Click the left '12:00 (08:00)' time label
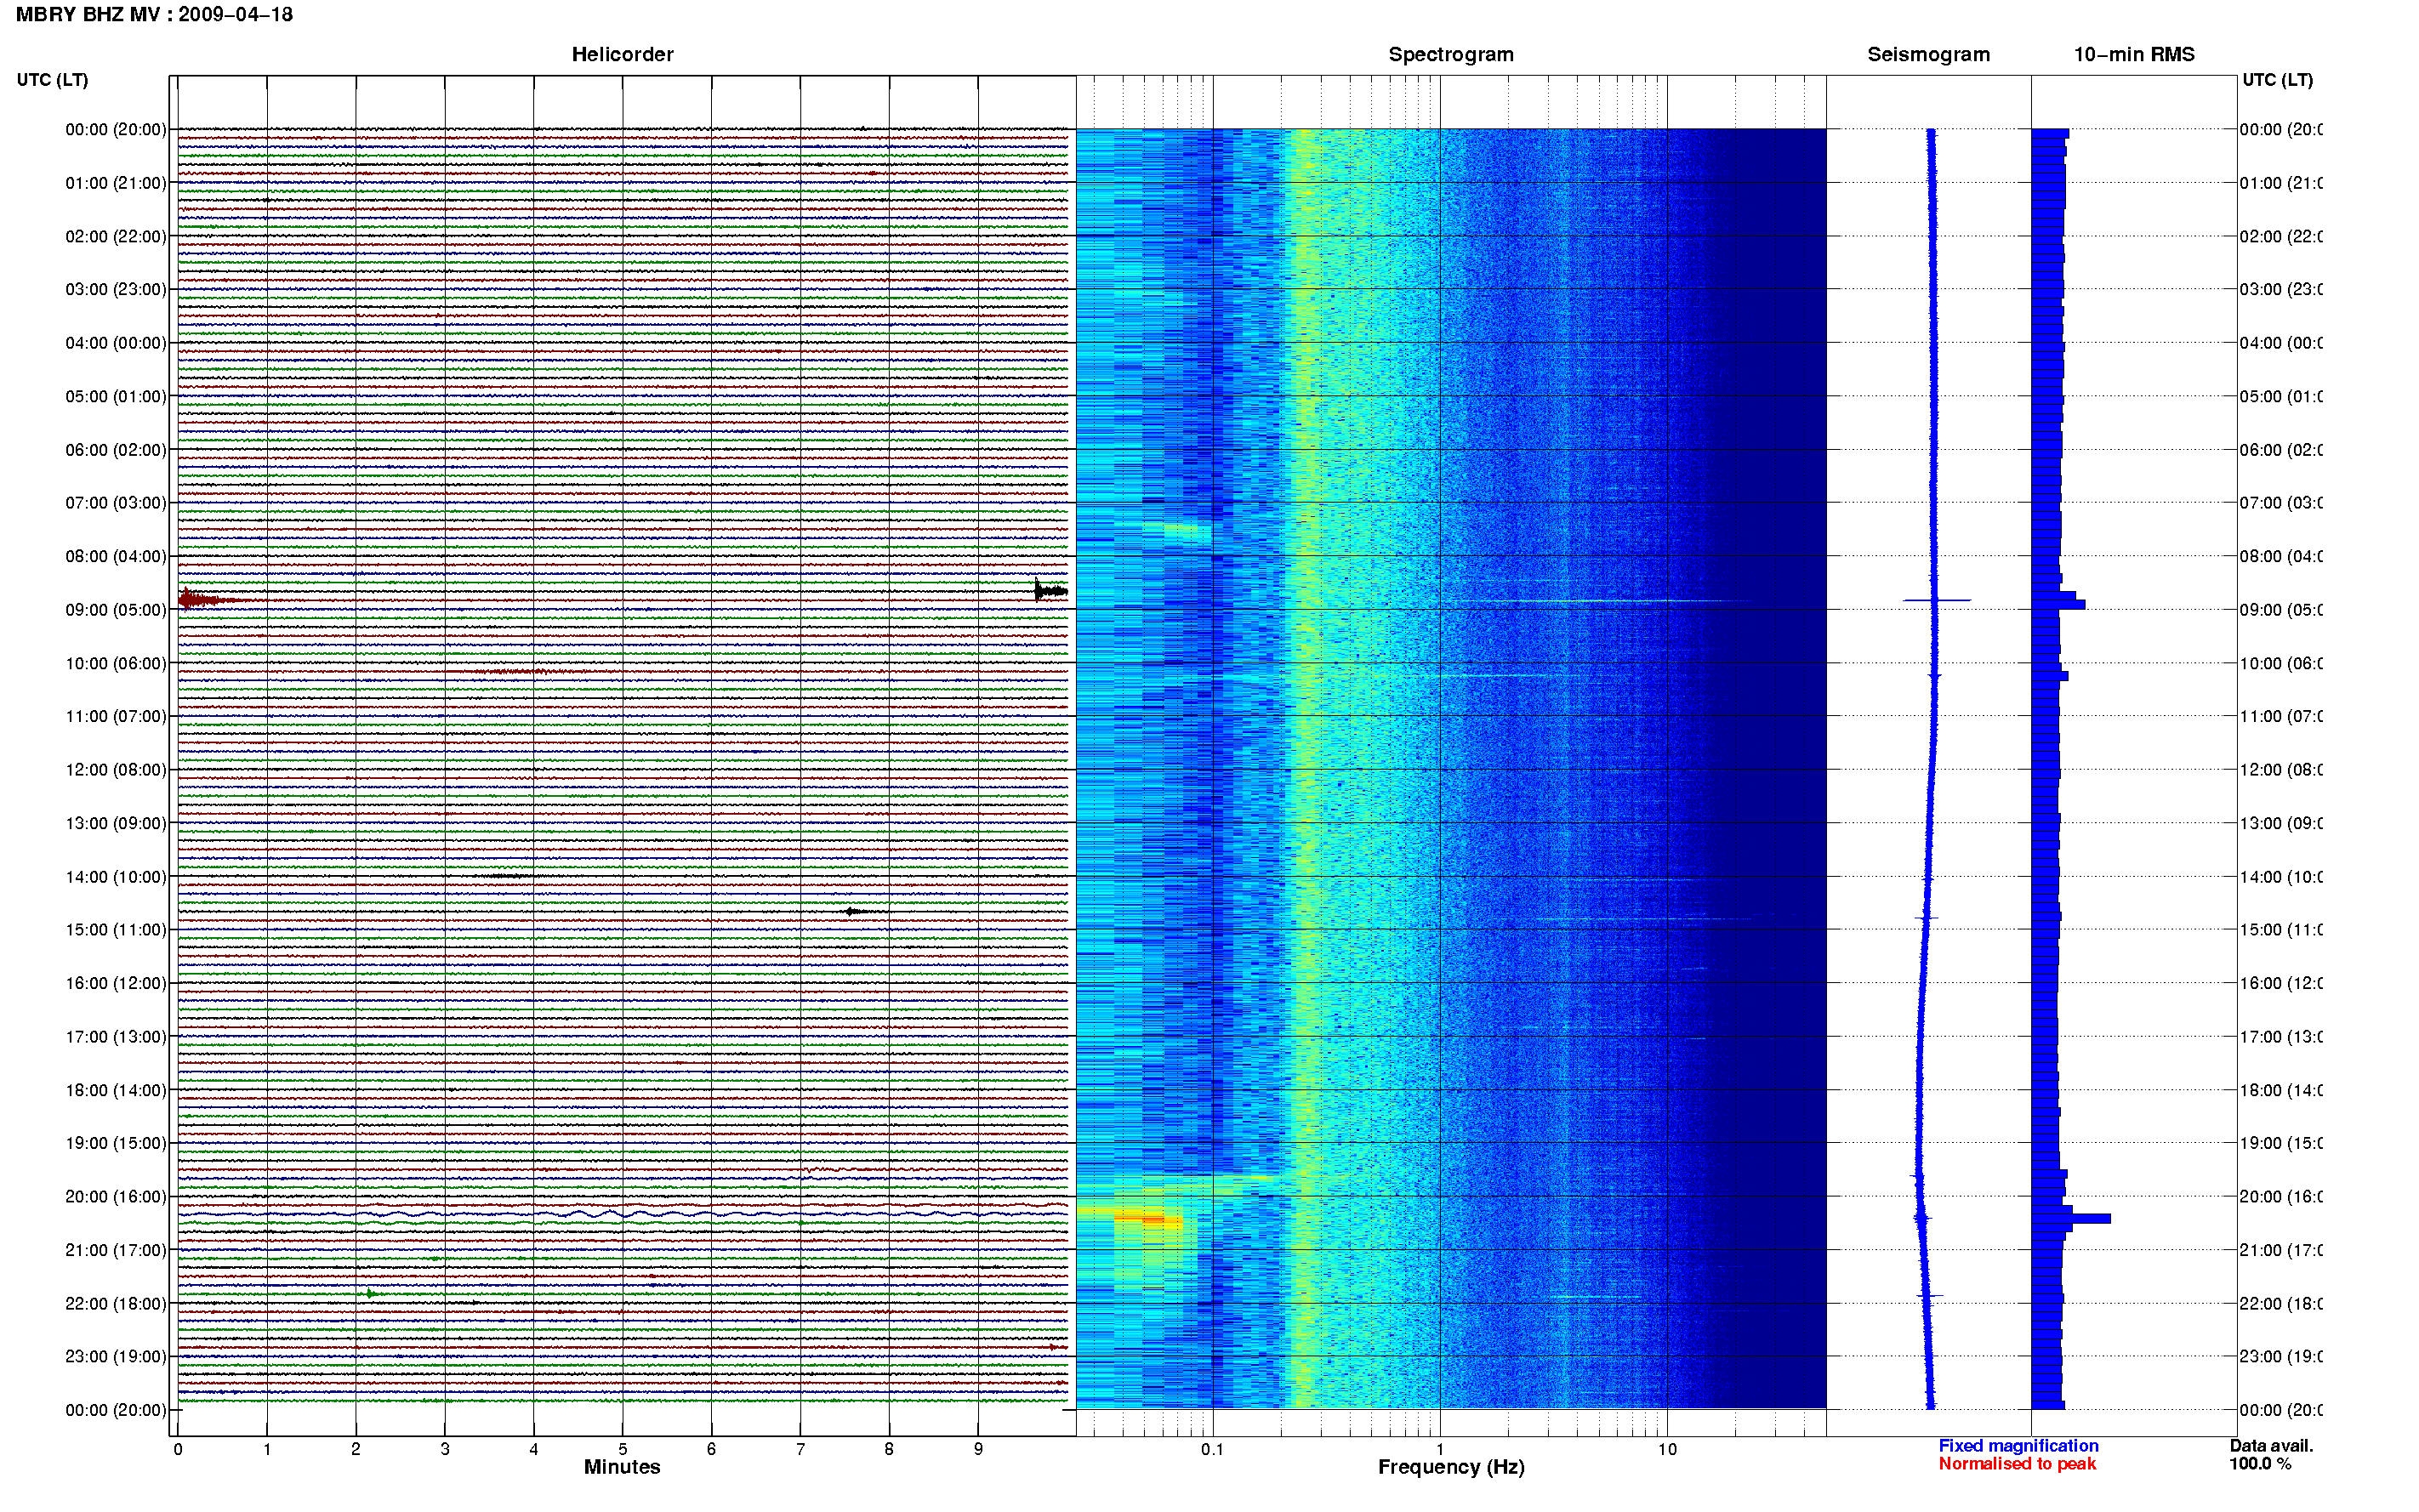Image resolution: width=2419 pixels, height=1512 pixels. tap(116, 770)
